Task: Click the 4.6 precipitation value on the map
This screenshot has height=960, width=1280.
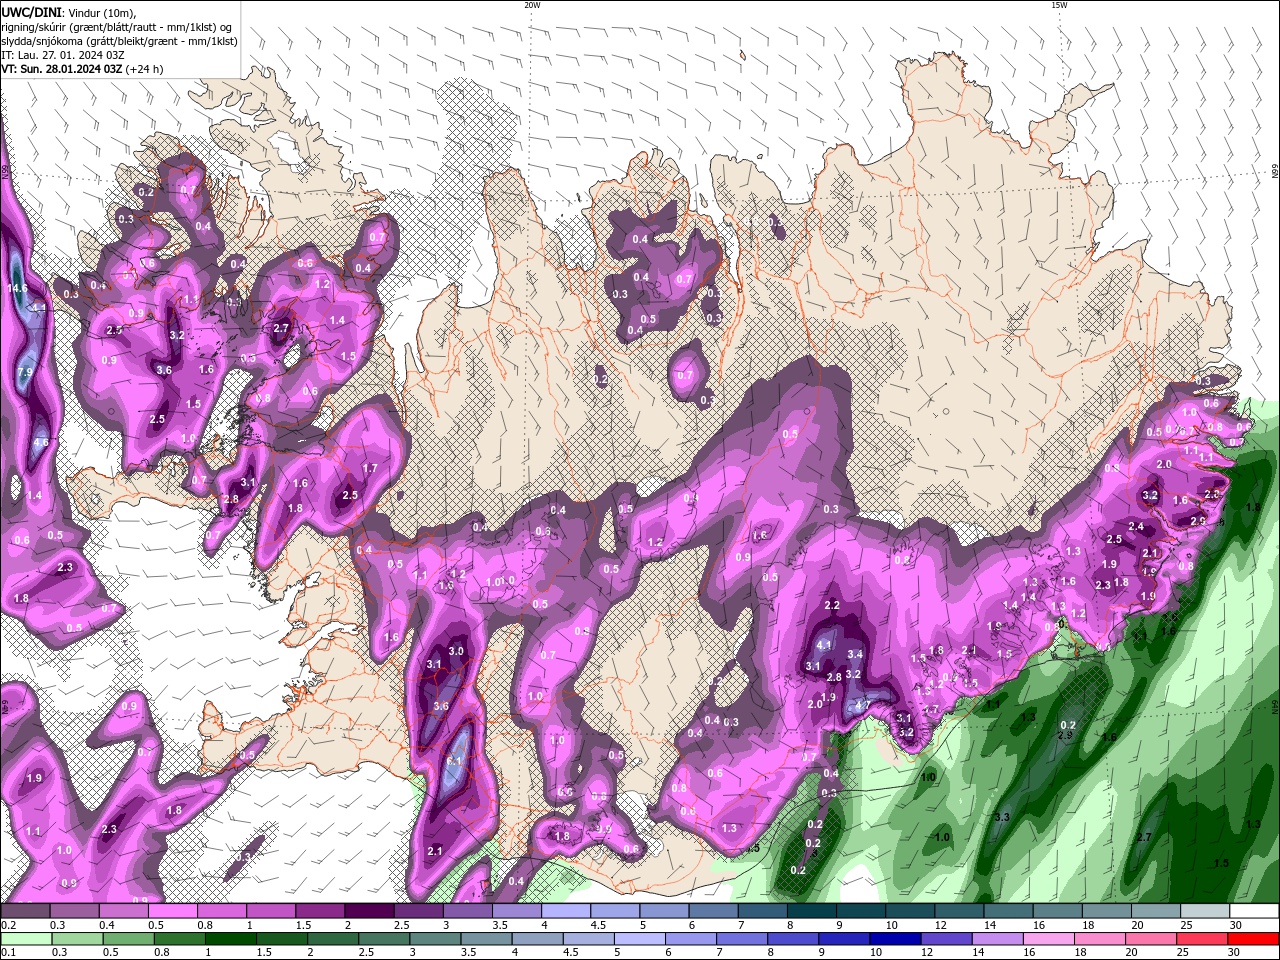Action: (41, 442)
